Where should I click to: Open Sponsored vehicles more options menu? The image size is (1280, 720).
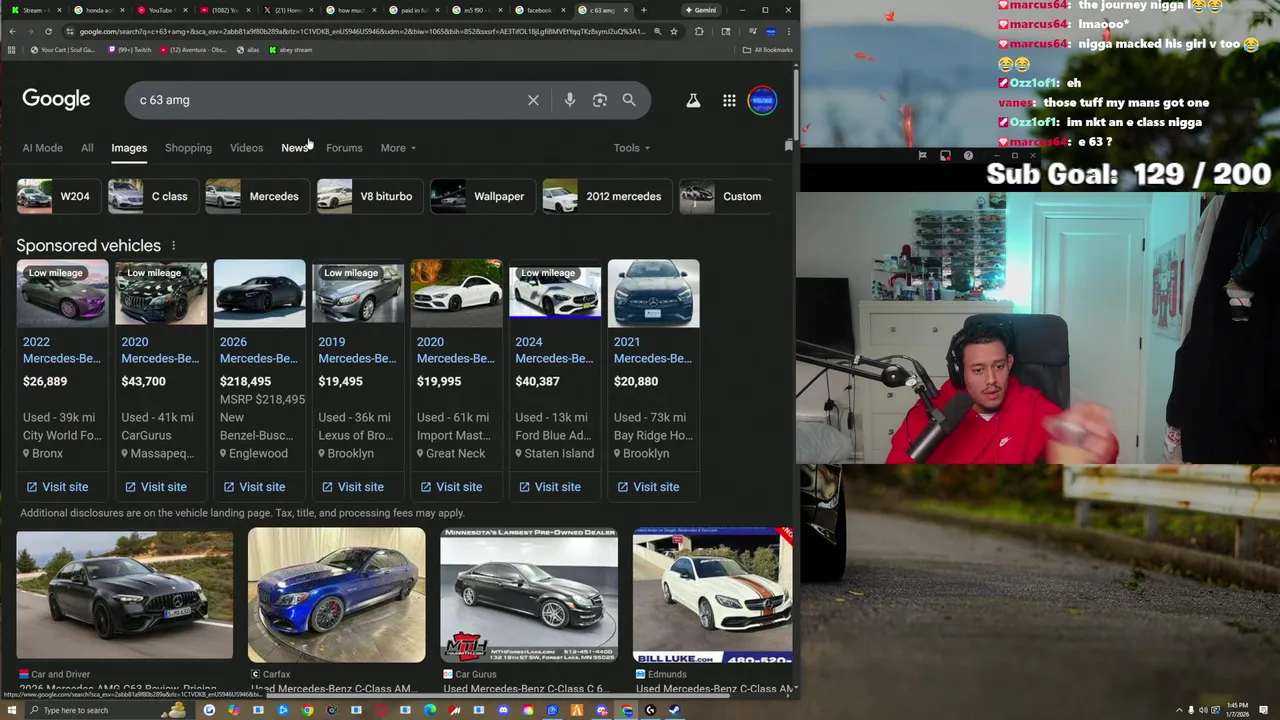pyautogui.click(x=173, y=246)
